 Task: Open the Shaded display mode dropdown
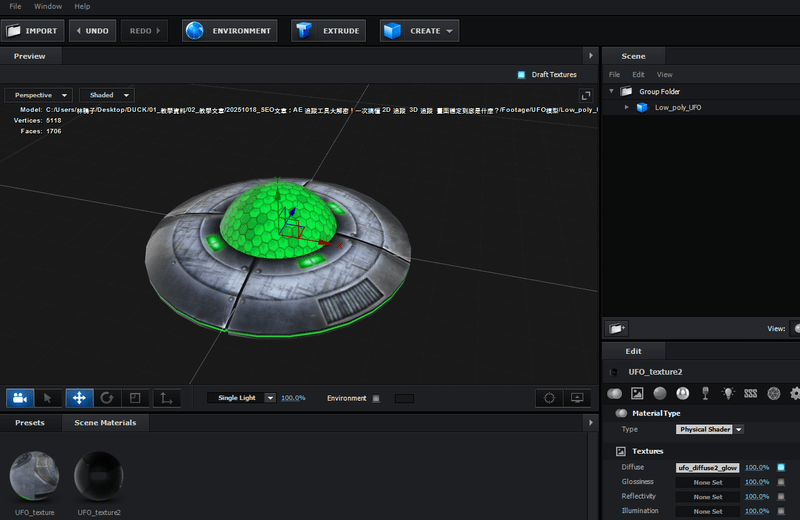(x=106, y=95)
